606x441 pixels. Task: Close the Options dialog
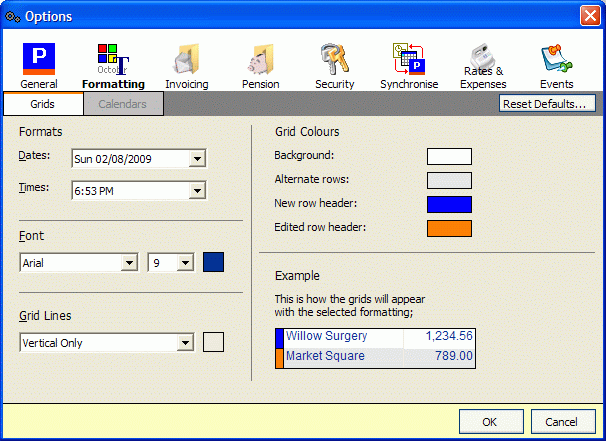point(590,16)
